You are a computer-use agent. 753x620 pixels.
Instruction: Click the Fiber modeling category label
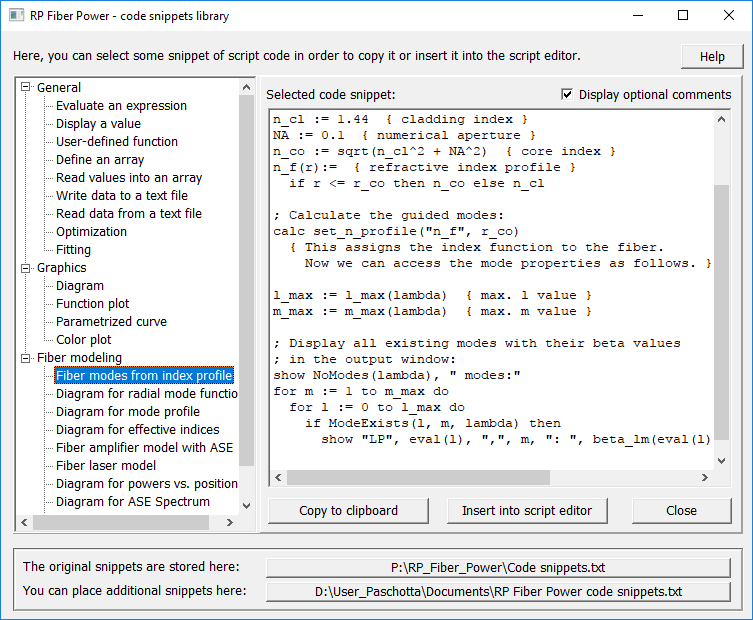[x=79, y=358]
